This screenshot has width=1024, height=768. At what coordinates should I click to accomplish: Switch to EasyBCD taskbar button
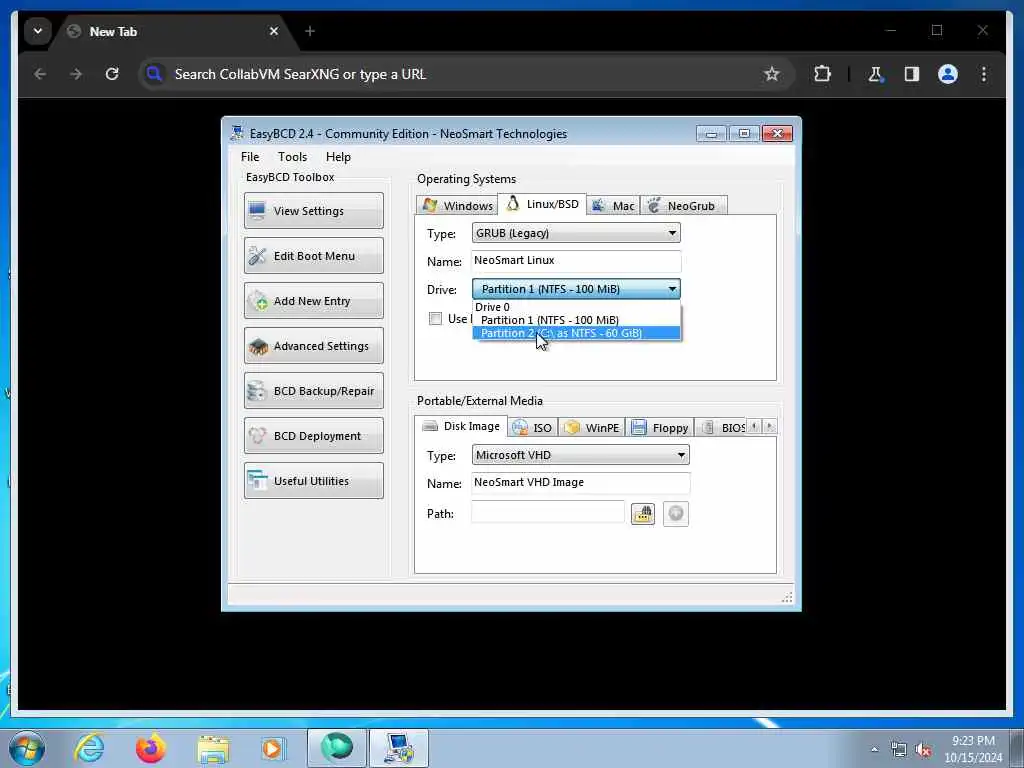click(399, 748)
